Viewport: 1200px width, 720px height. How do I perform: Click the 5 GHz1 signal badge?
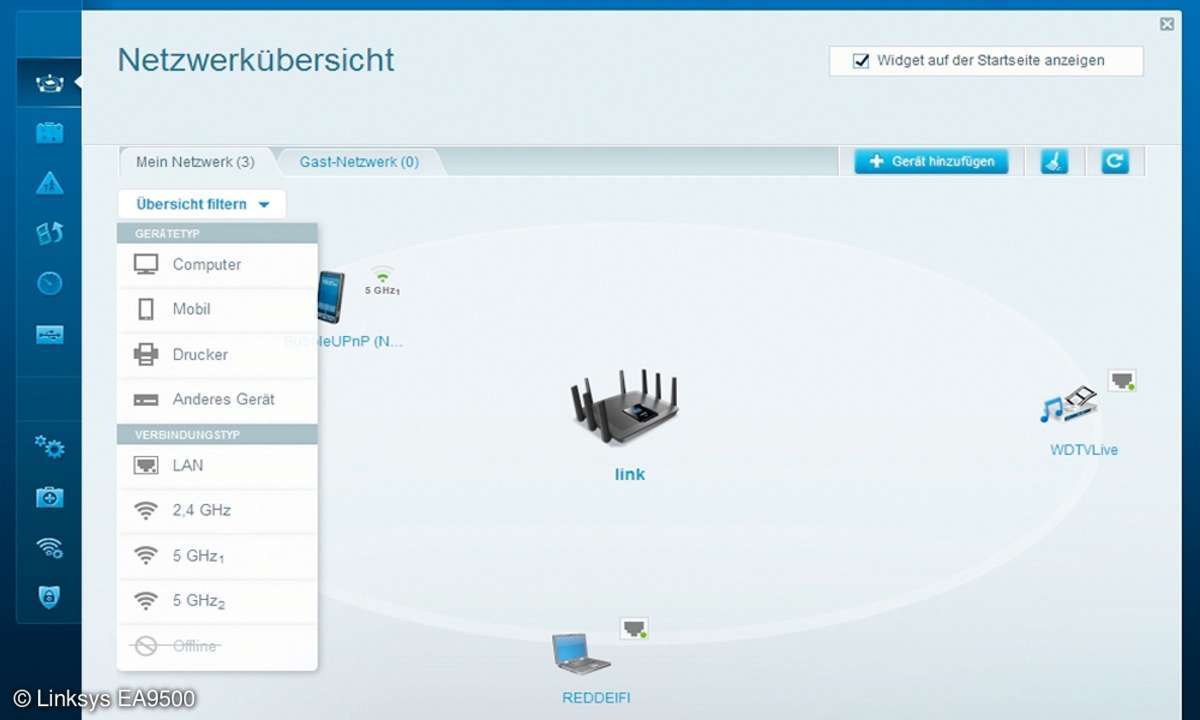382,281
